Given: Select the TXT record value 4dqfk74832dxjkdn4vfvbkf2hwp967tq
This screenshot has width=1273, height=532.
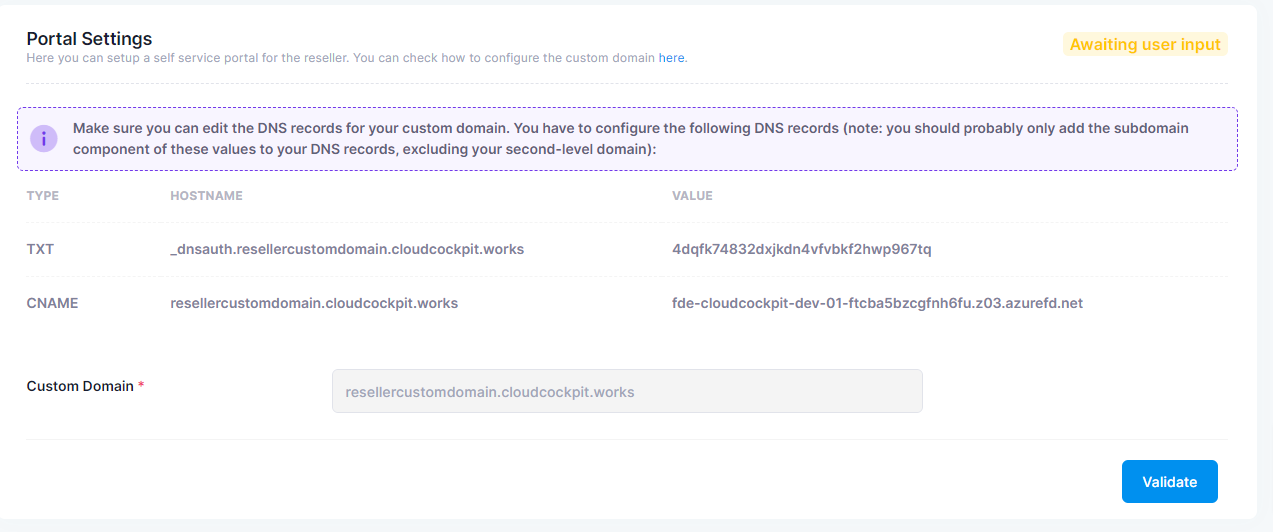Looking at the screenshot, I should coord(802,249).
